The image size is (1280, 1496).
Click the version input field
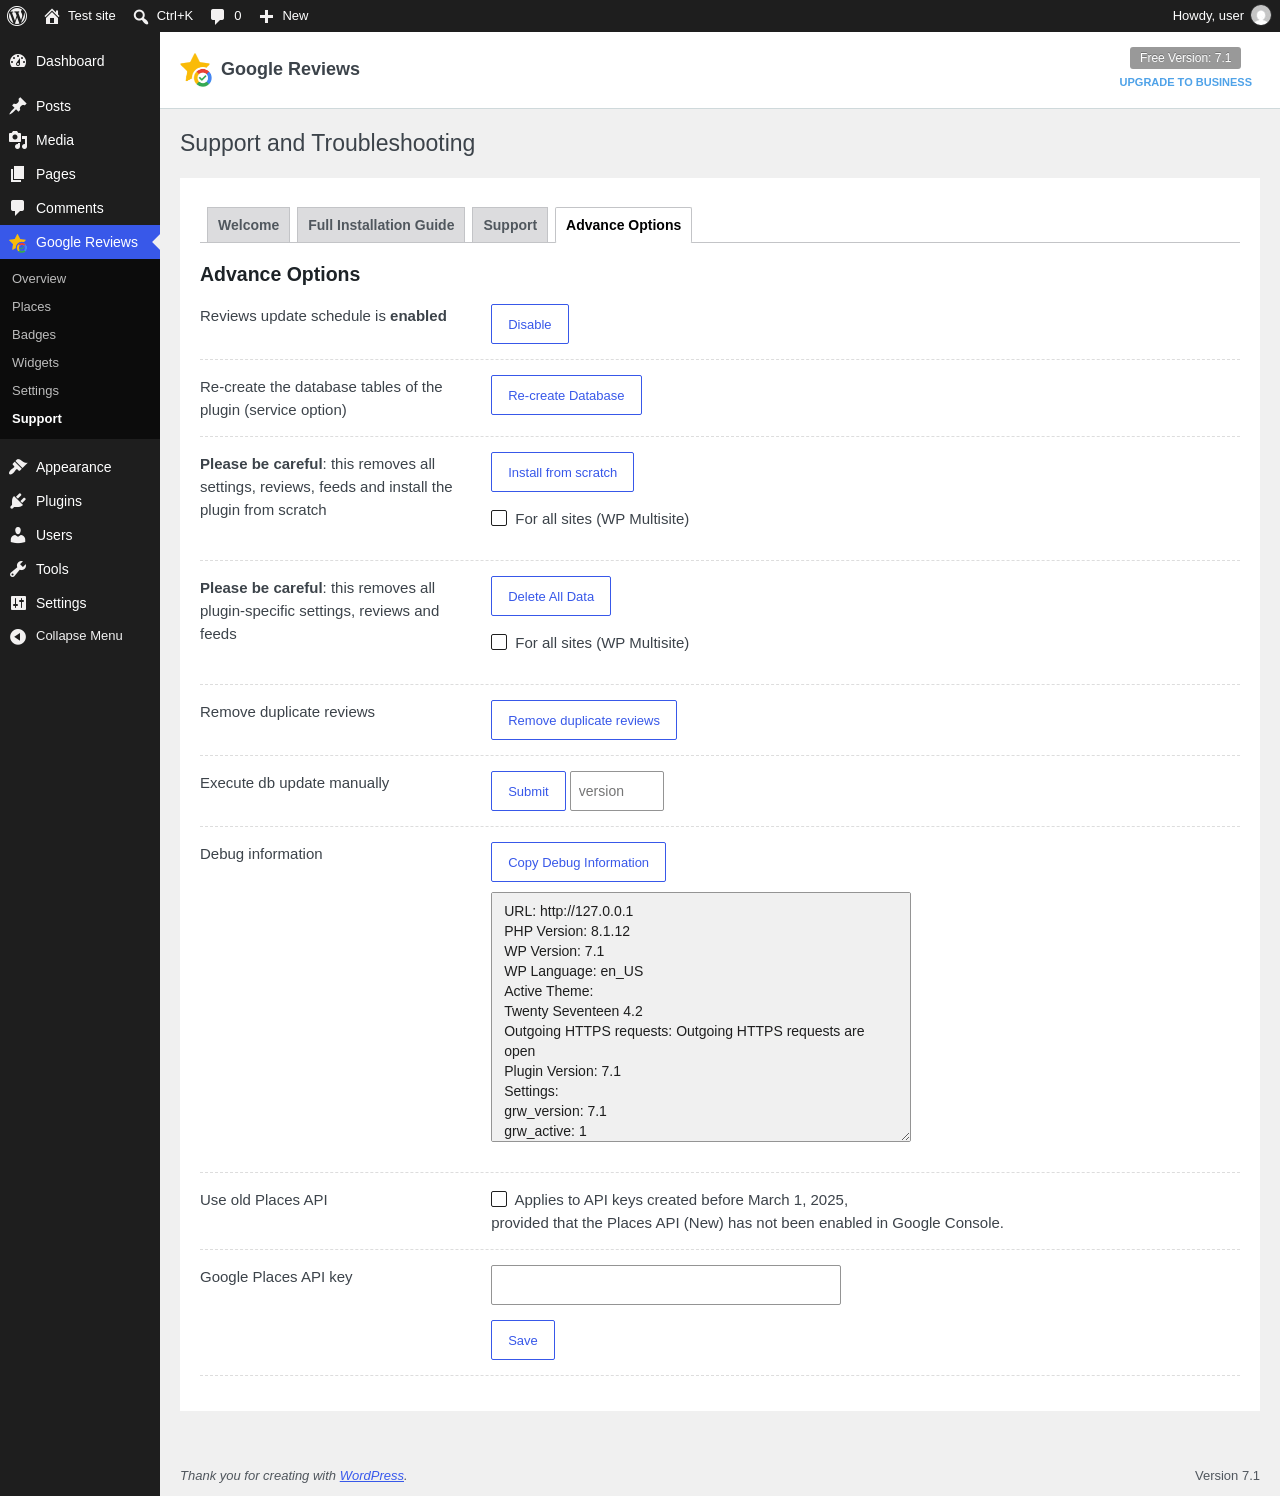tap(617, 791)
